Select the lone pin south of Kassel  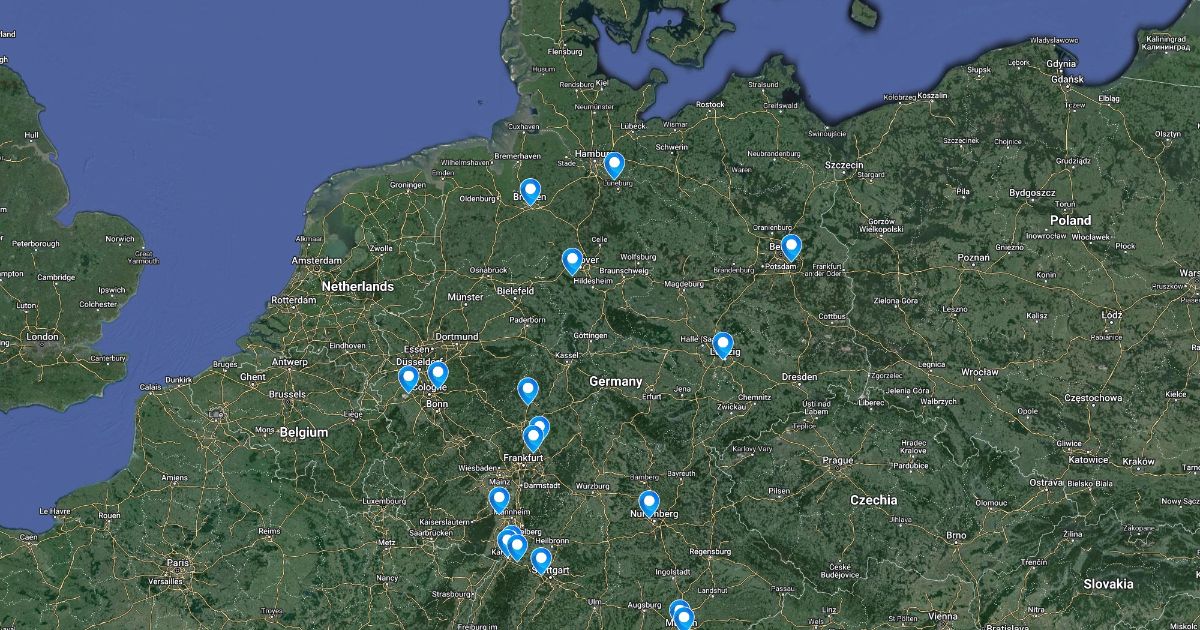click(x=528, y=390)
